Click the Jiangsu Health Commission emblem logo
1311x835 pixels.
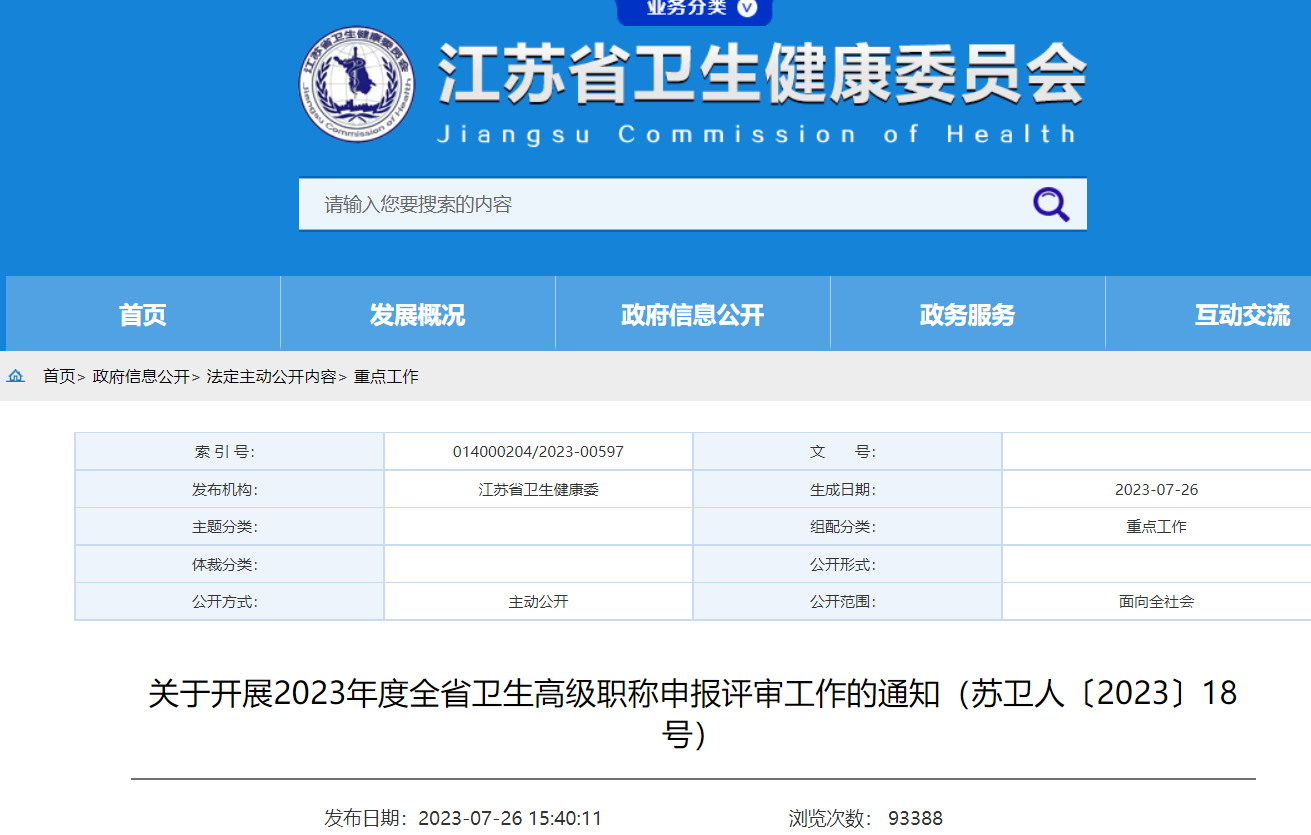pos(356,83)
